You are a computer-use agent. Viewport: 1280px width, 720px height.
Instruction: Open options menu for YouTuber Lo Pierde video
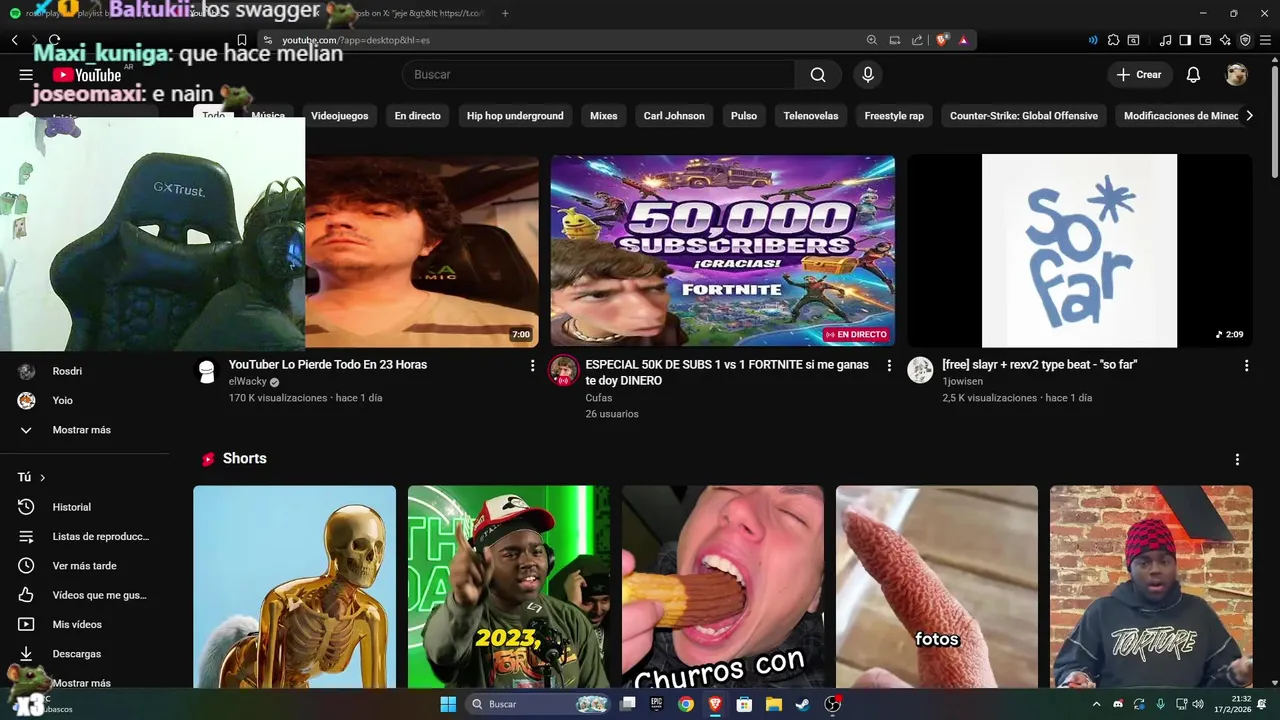[x=532, y=366]
